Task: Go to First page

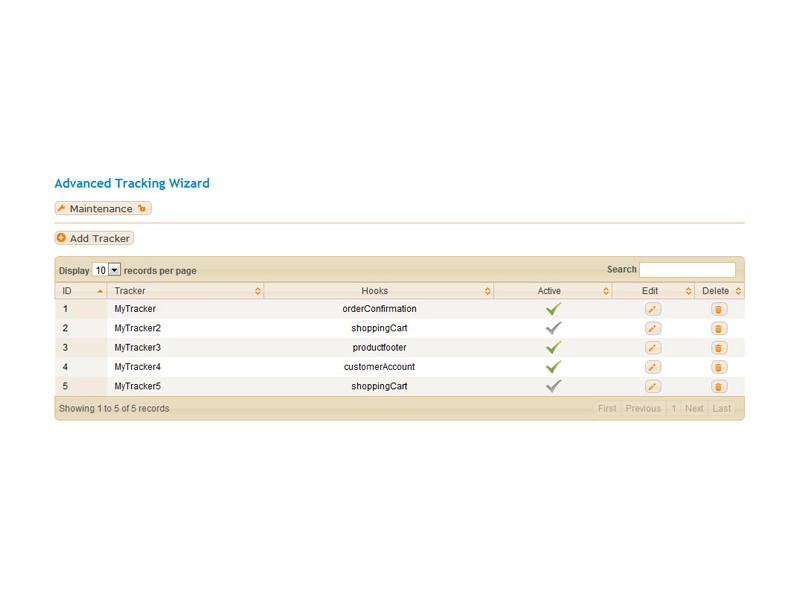Action: tap(607, 408)
